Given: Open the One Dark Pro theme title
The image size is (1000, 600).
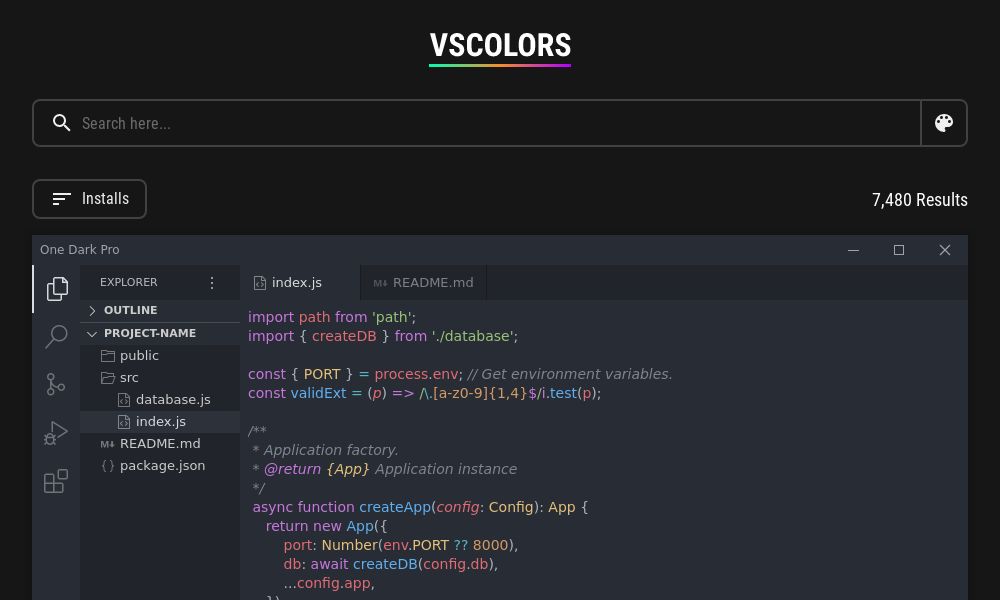Looking at the screenshot, I should click(x=80, y=249).
